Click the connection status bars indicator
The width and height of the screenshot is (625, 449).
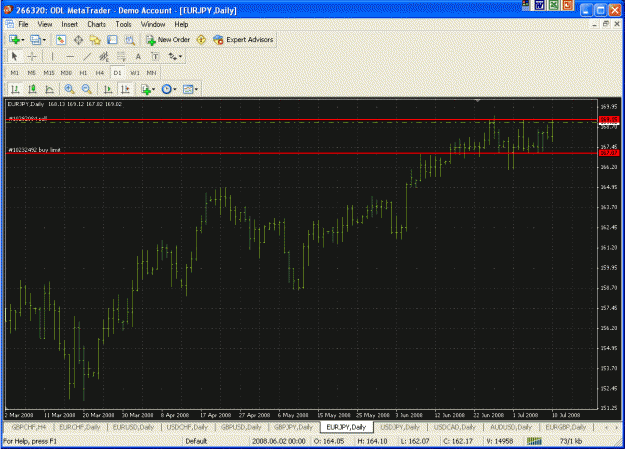tap(534, 441)
